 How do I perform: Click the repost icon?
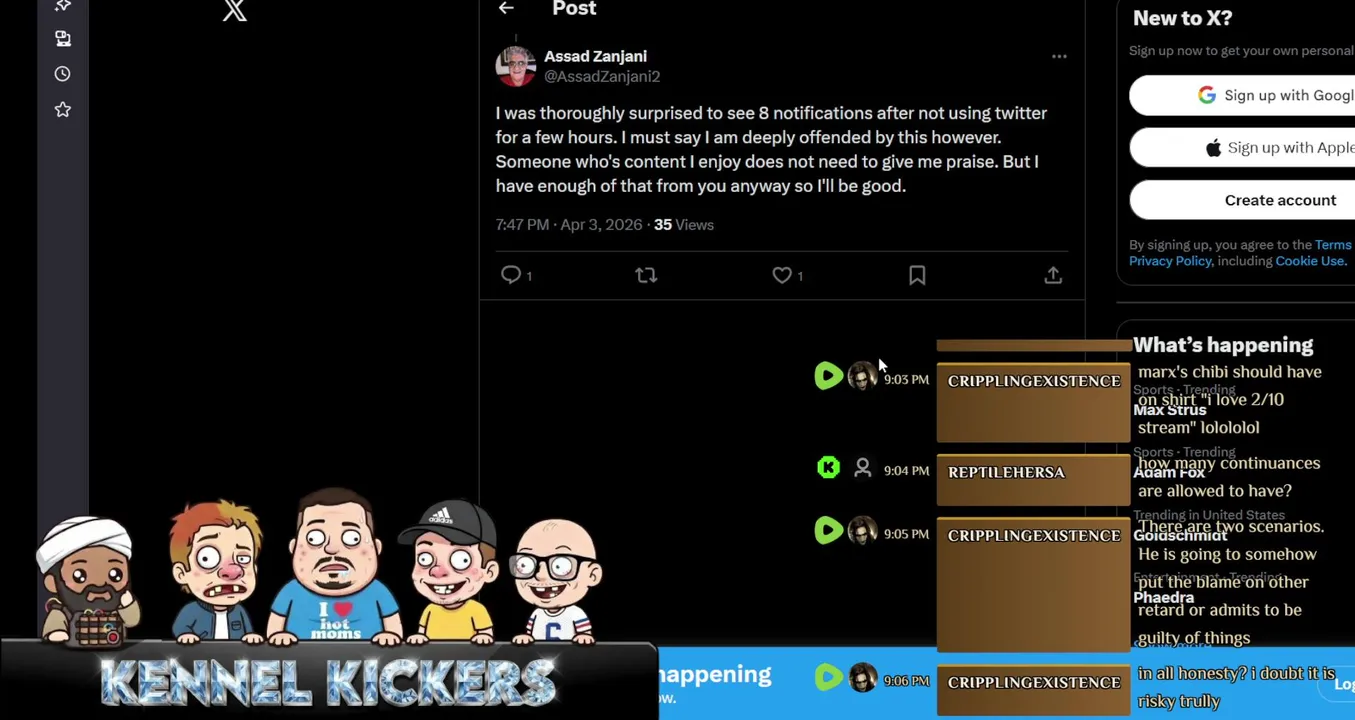tap(646, 275)
